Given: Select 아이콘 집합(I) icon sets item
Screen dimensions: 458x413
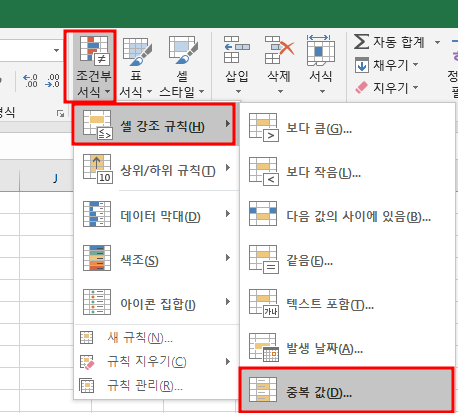Looking at the screenshot, I should point(156,302).
